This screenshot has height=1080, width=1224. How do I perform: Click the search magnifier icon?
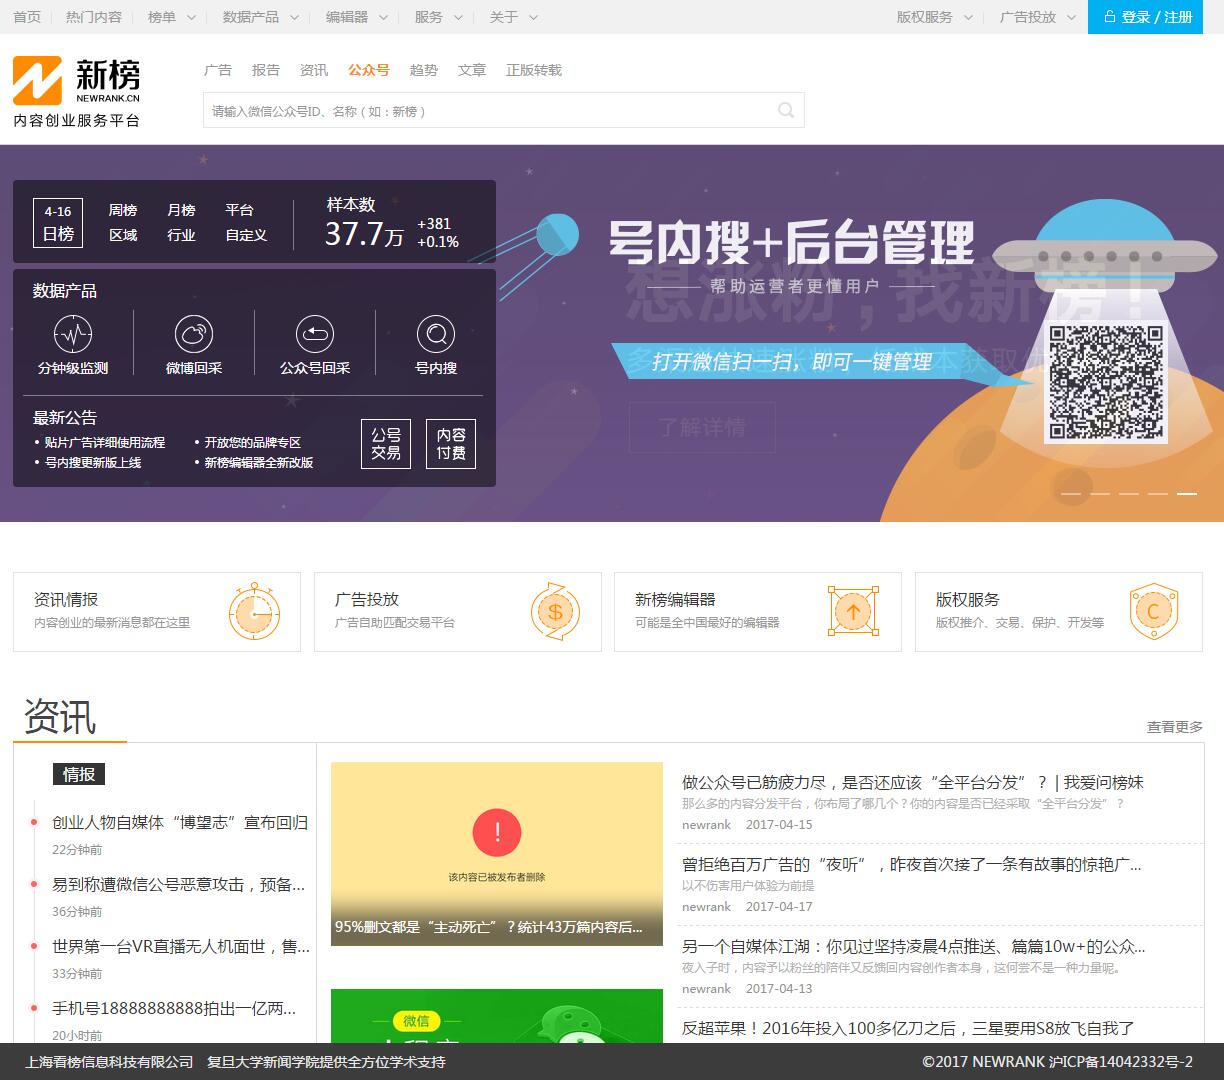(x=786, y=110)
